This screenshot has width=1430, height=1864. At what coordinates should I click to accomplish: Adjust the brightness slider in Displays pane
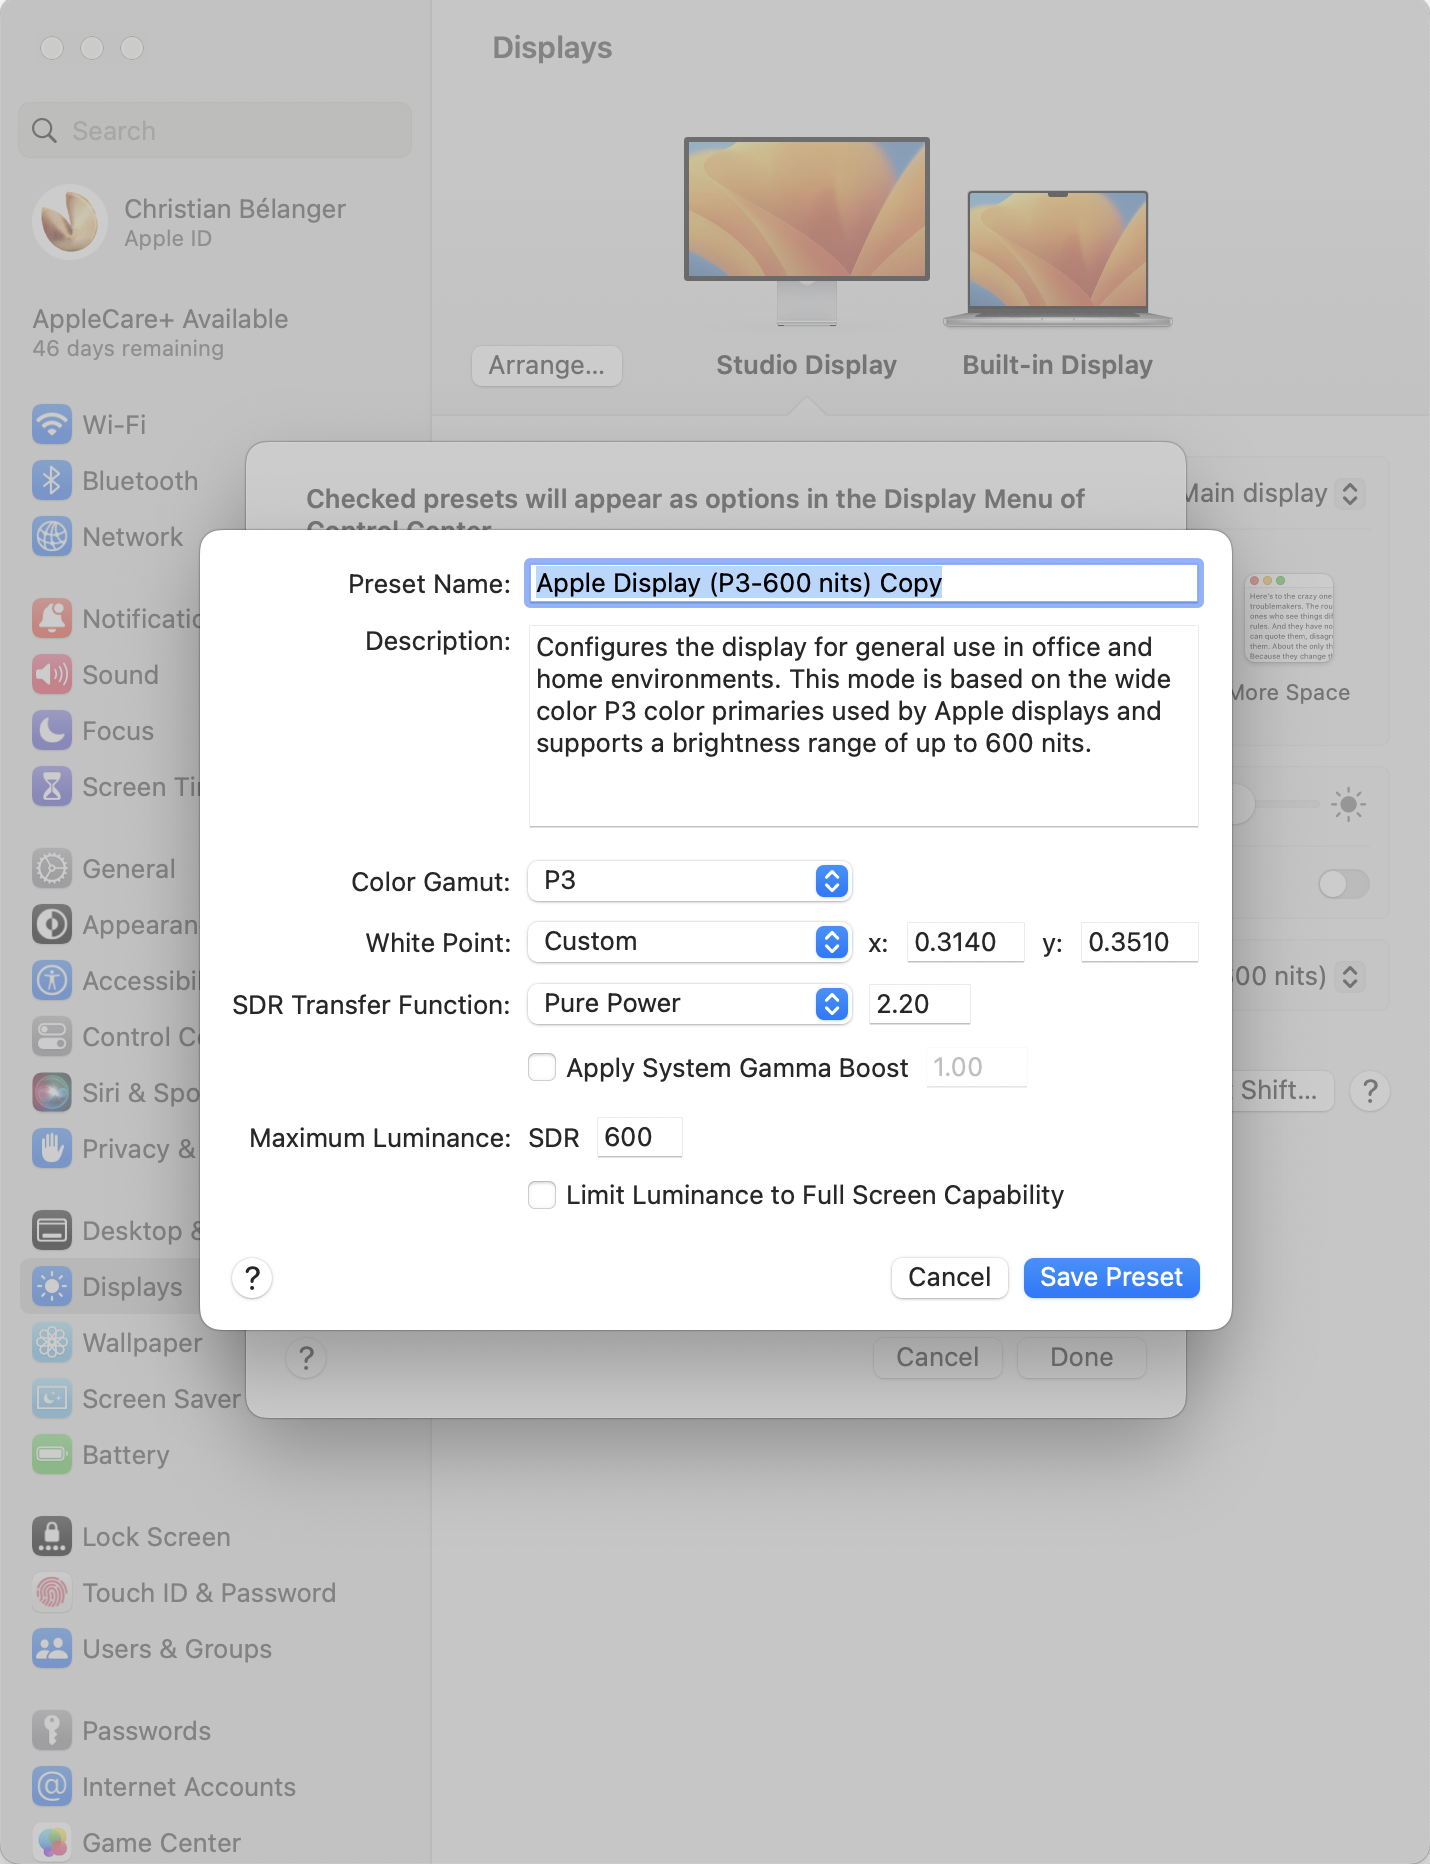tap(1275, 804)
